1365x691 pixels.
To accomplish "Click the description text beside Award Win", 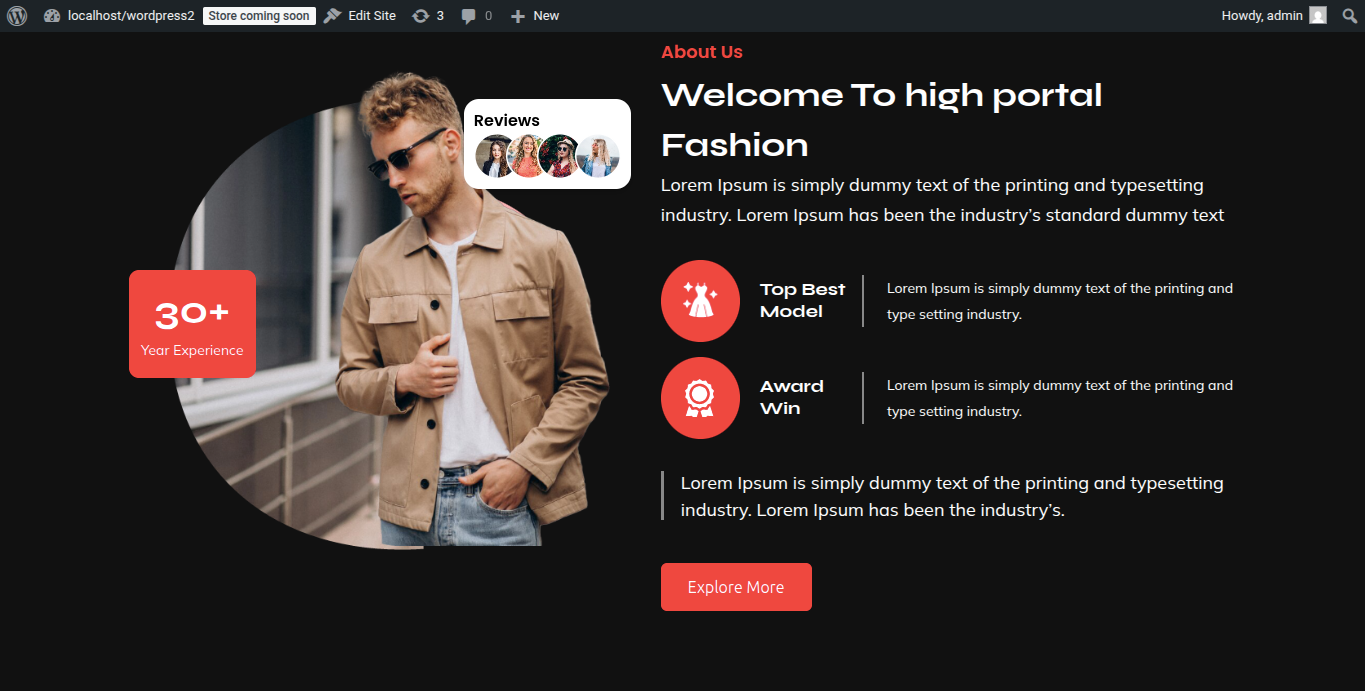I will [x=1060, y=398].
